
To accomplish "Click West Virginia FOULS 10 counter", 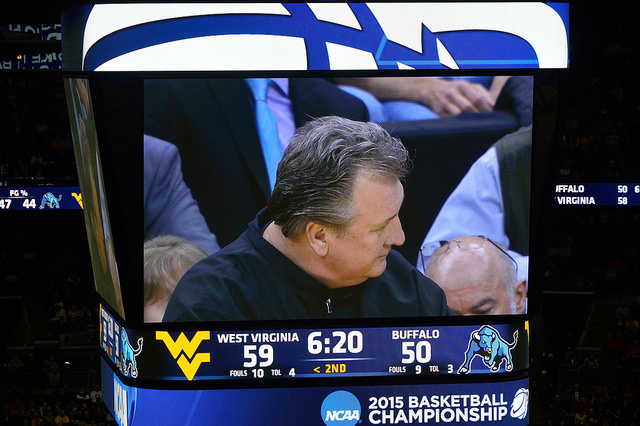I will (247, 373).
